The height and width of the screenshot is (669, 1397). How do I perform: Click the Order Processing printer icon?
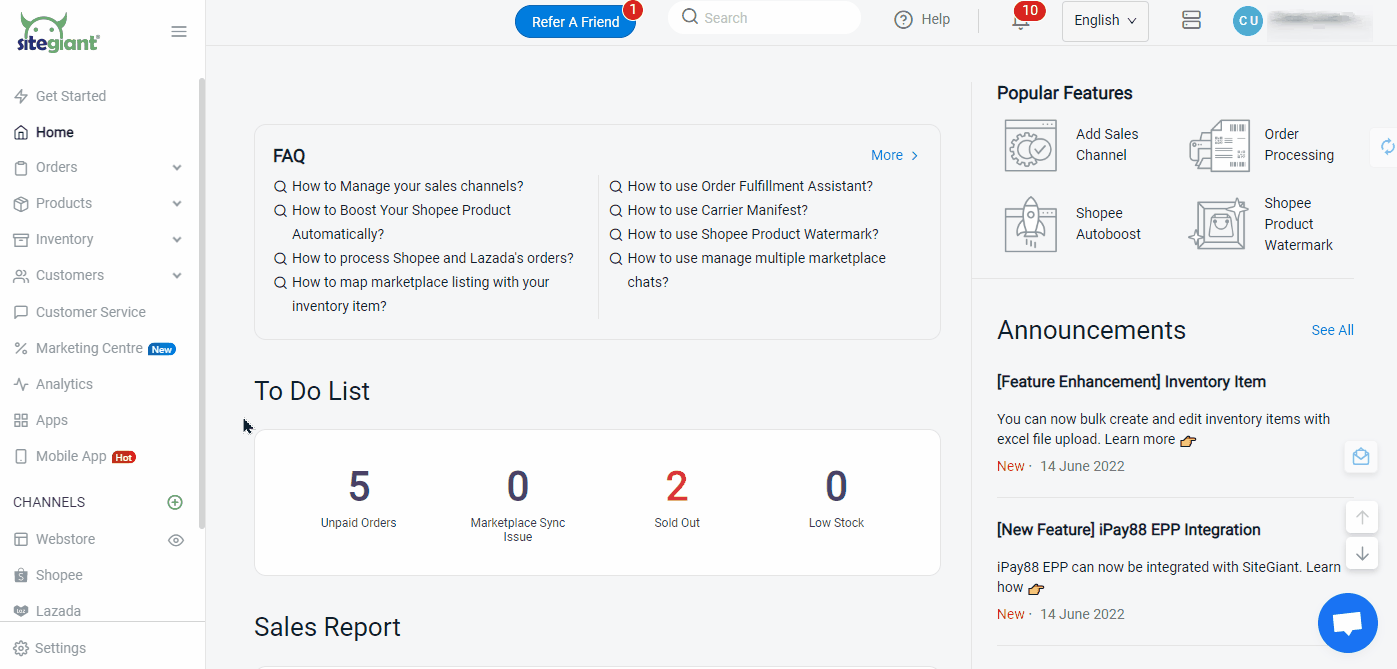(x=1219, y=145)
